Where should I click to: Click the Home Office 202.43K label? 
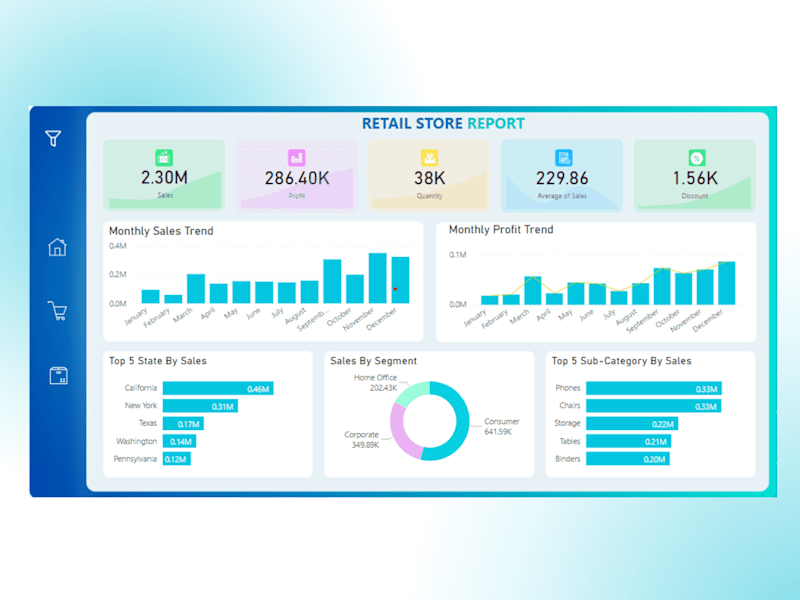[376, 383]
